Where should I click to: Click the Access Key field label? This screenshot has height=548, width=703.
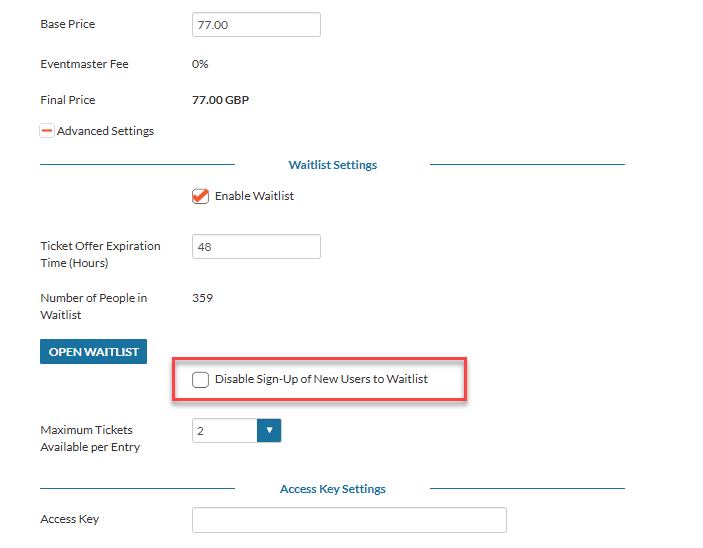pos(69,519)
